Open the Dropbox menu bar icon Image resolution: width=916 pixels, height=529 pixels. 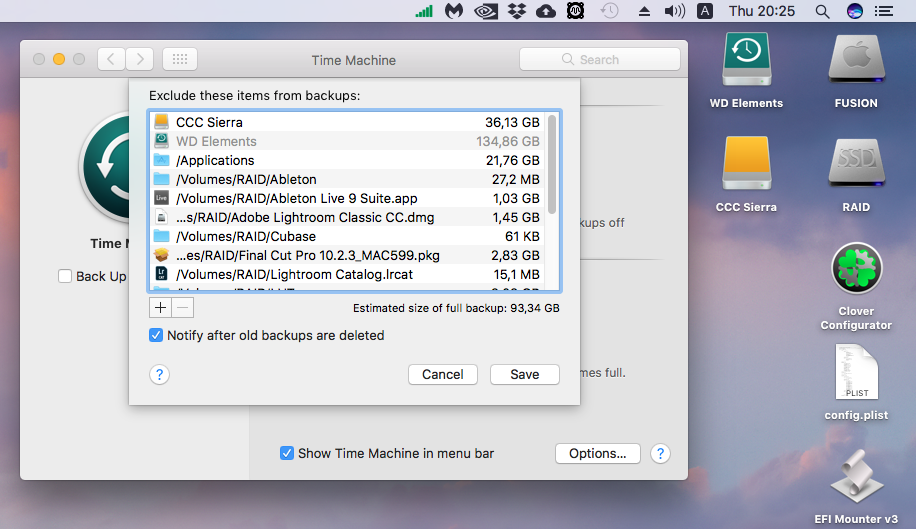(x=516, y=11)
